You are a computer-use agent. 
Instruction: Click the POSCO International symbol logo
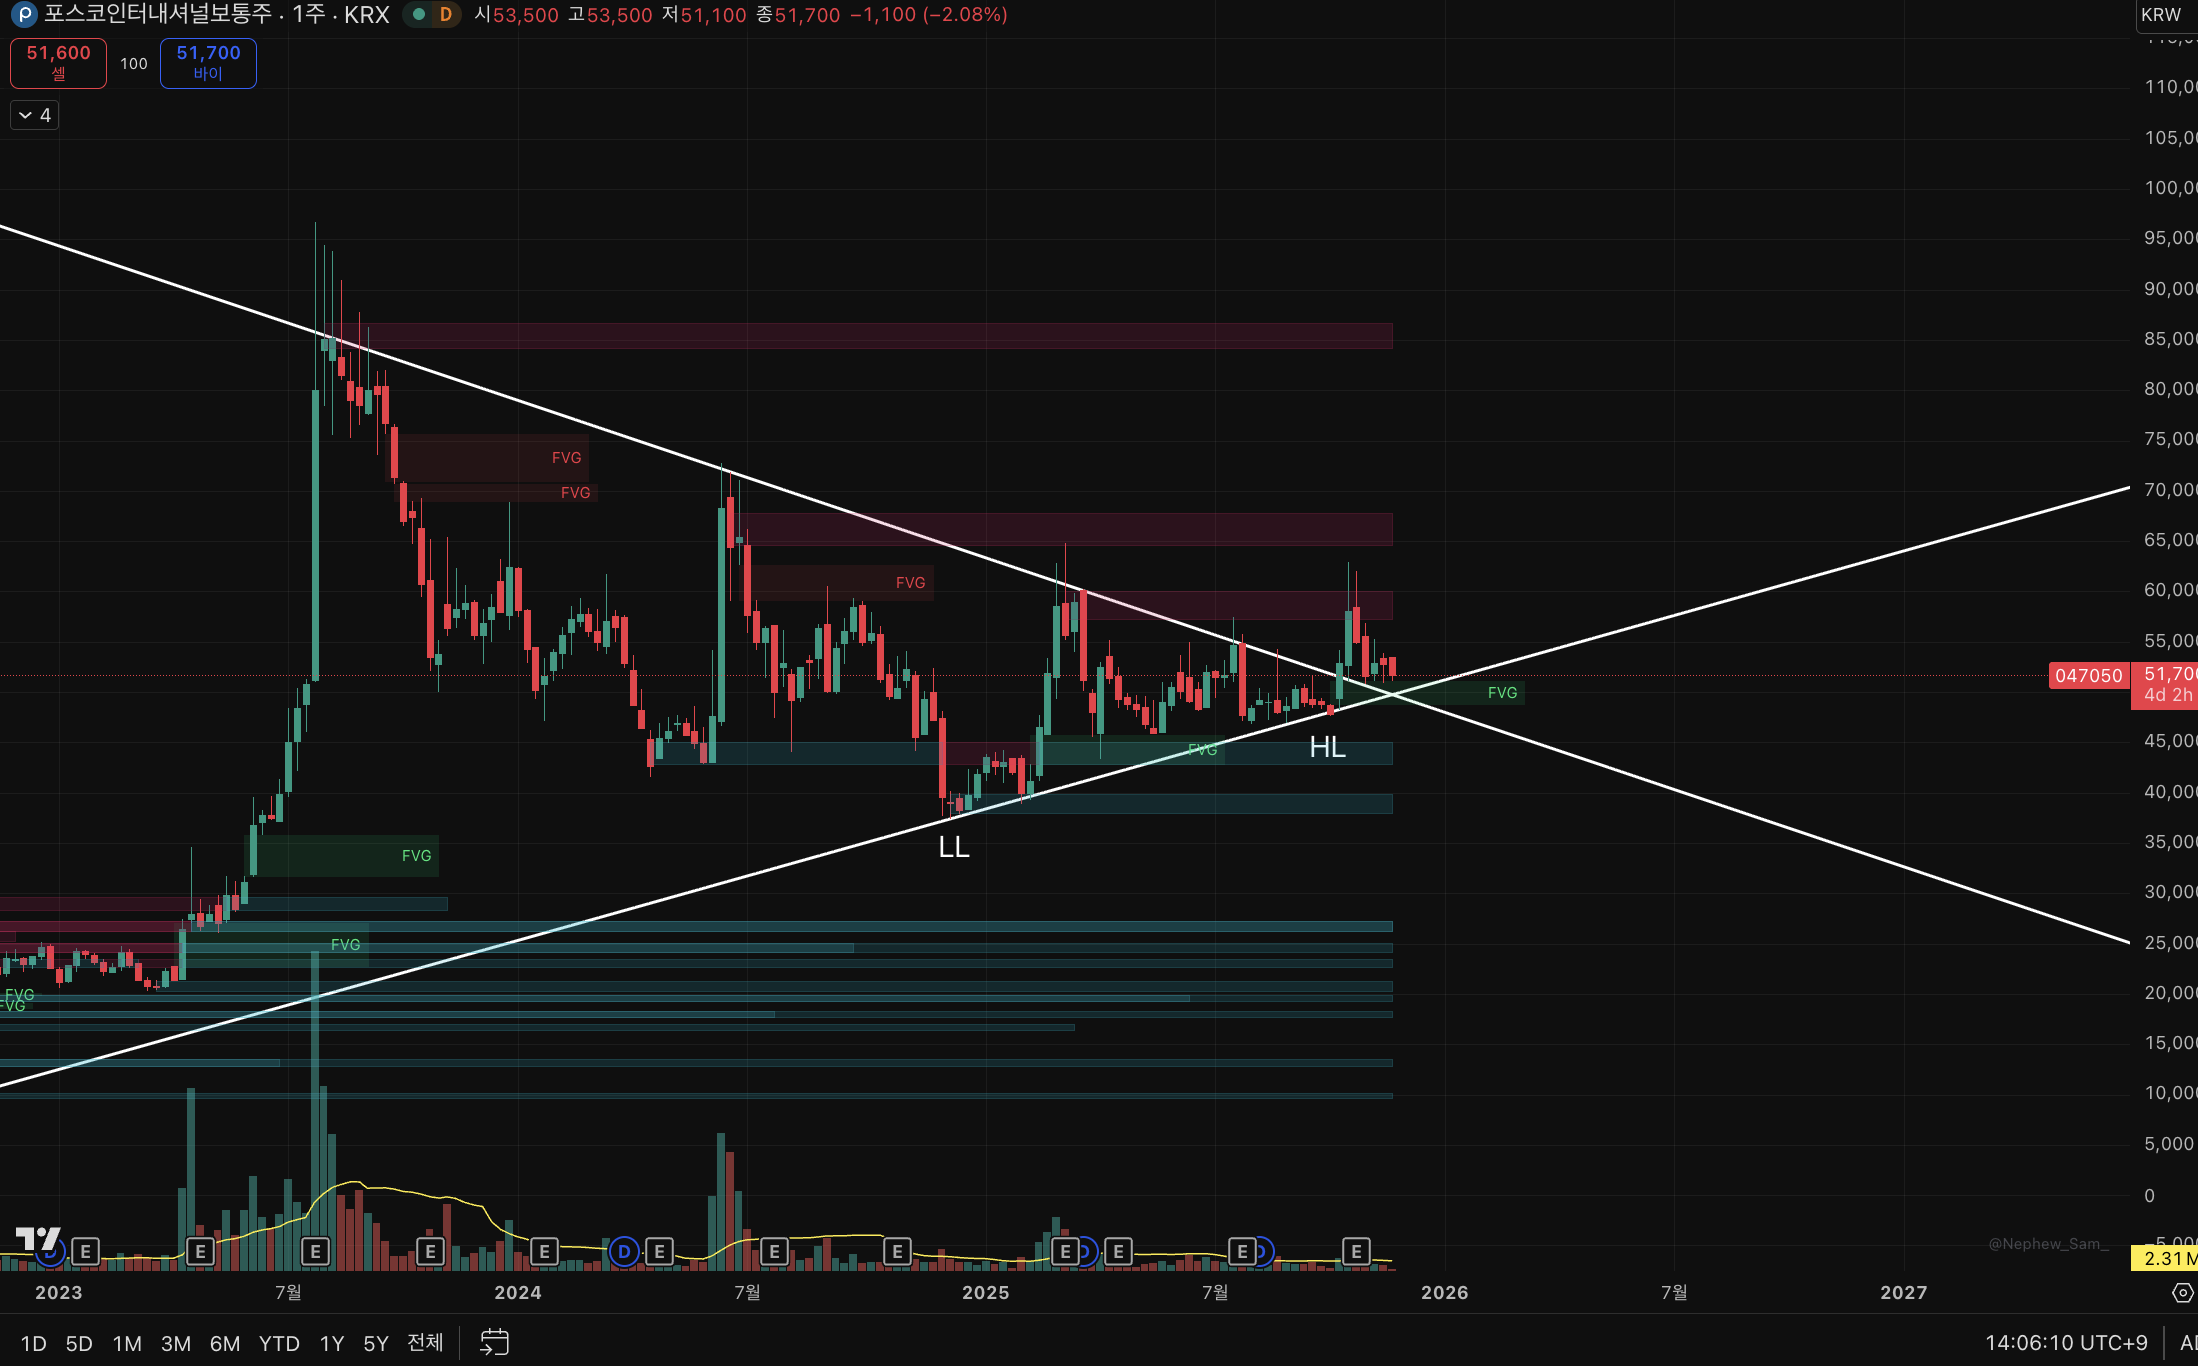tap(22, 15)
